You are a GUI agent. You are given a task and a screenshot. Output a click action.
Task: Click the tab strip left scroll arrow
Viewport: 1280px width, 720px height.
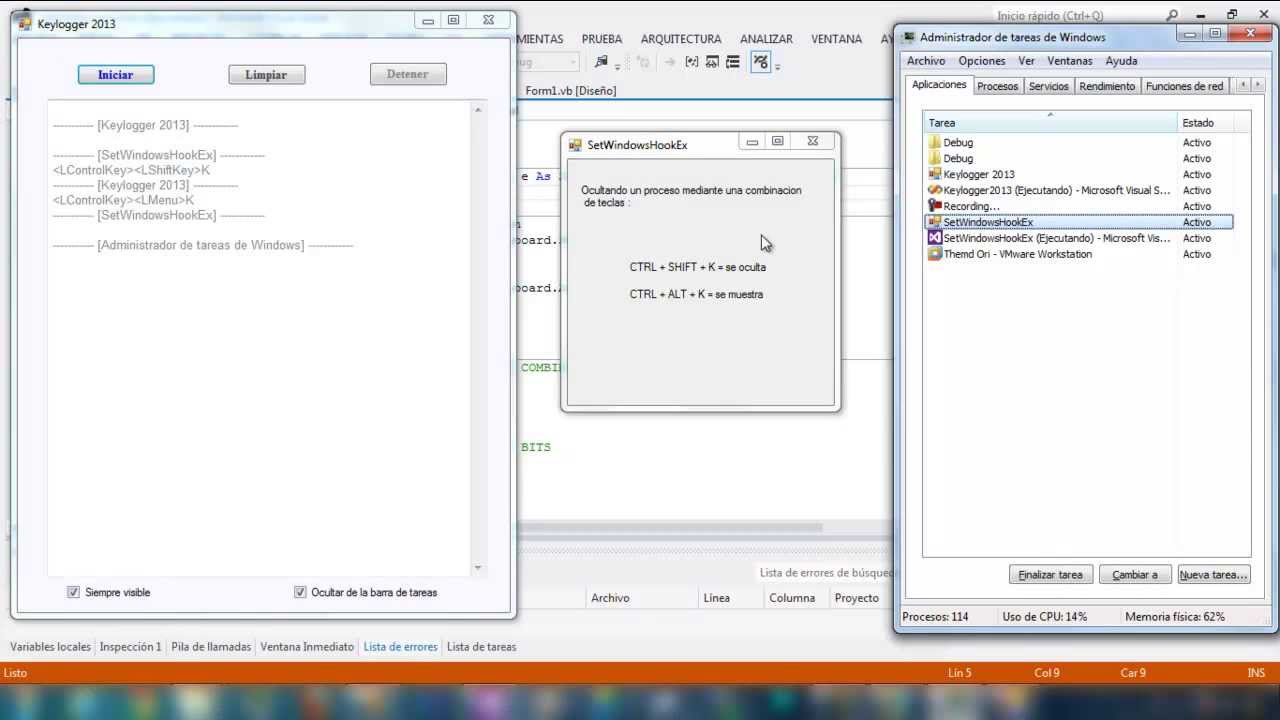coord(1243,86)
